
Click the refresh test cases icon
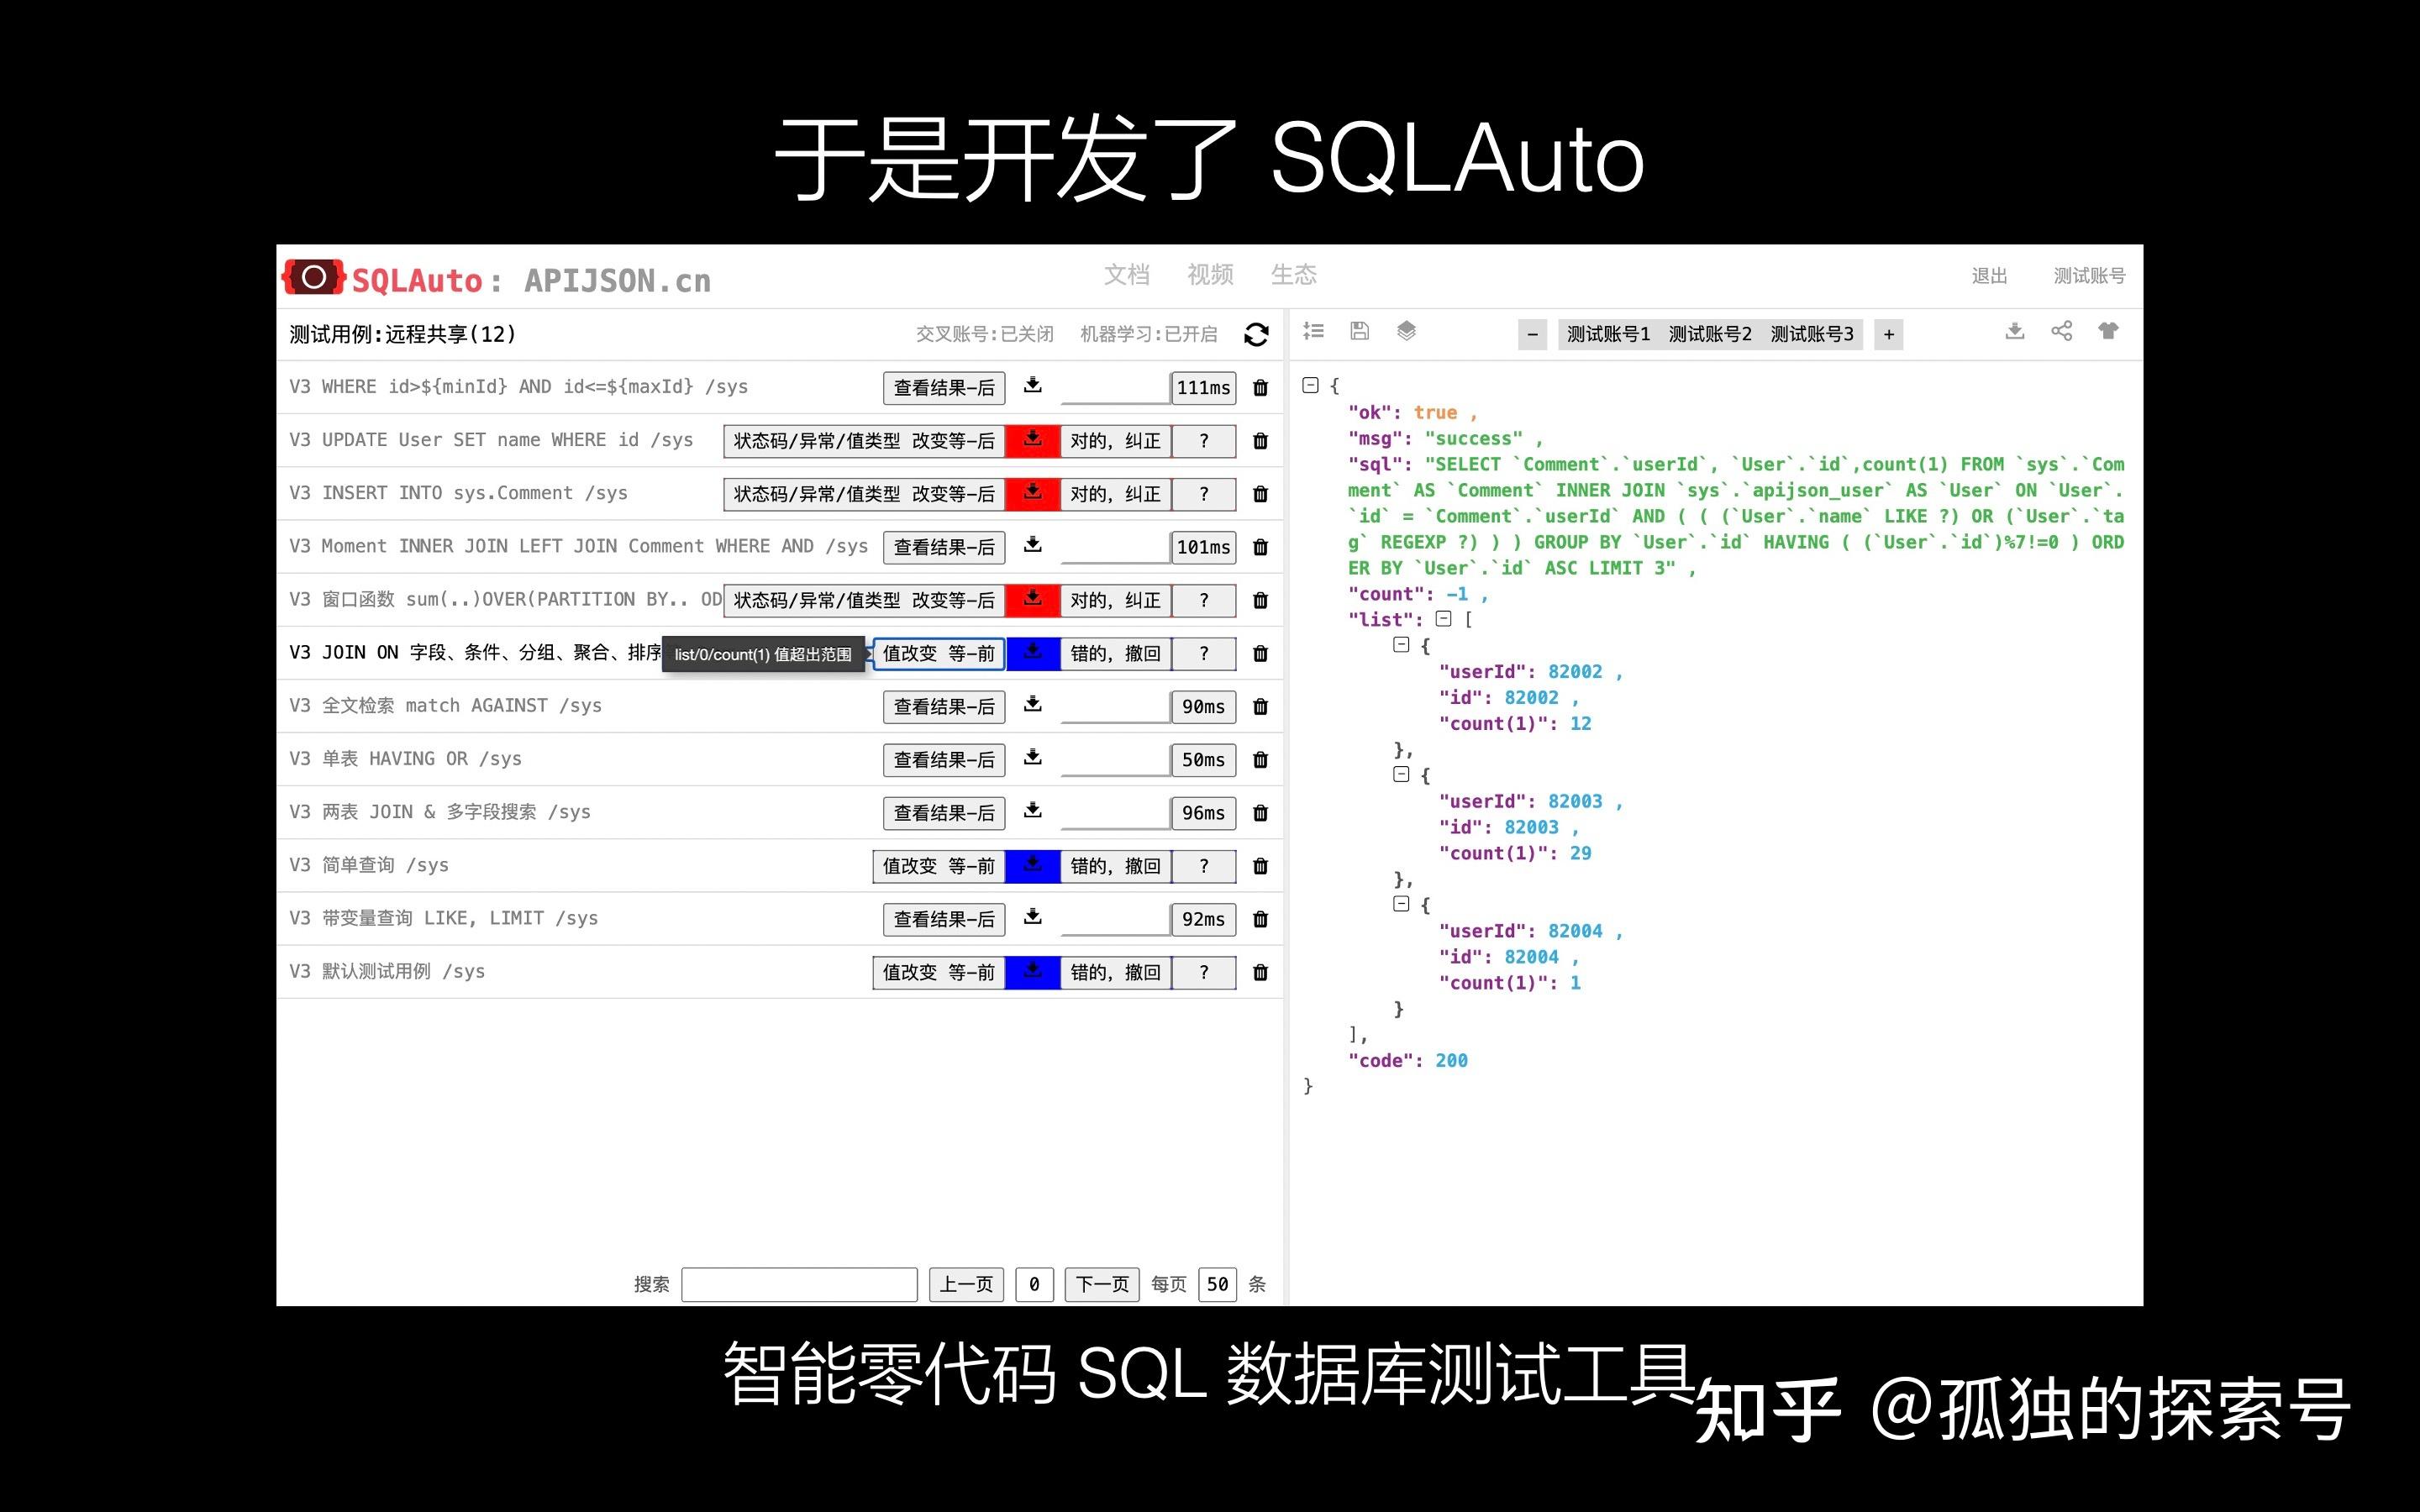(x=1256, y=334)
